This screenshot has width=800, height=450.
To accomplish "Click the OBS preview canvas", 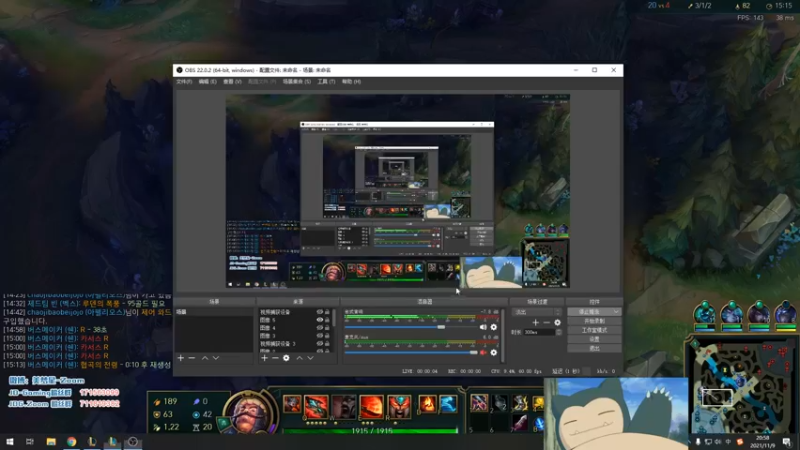I will (397, 191).
